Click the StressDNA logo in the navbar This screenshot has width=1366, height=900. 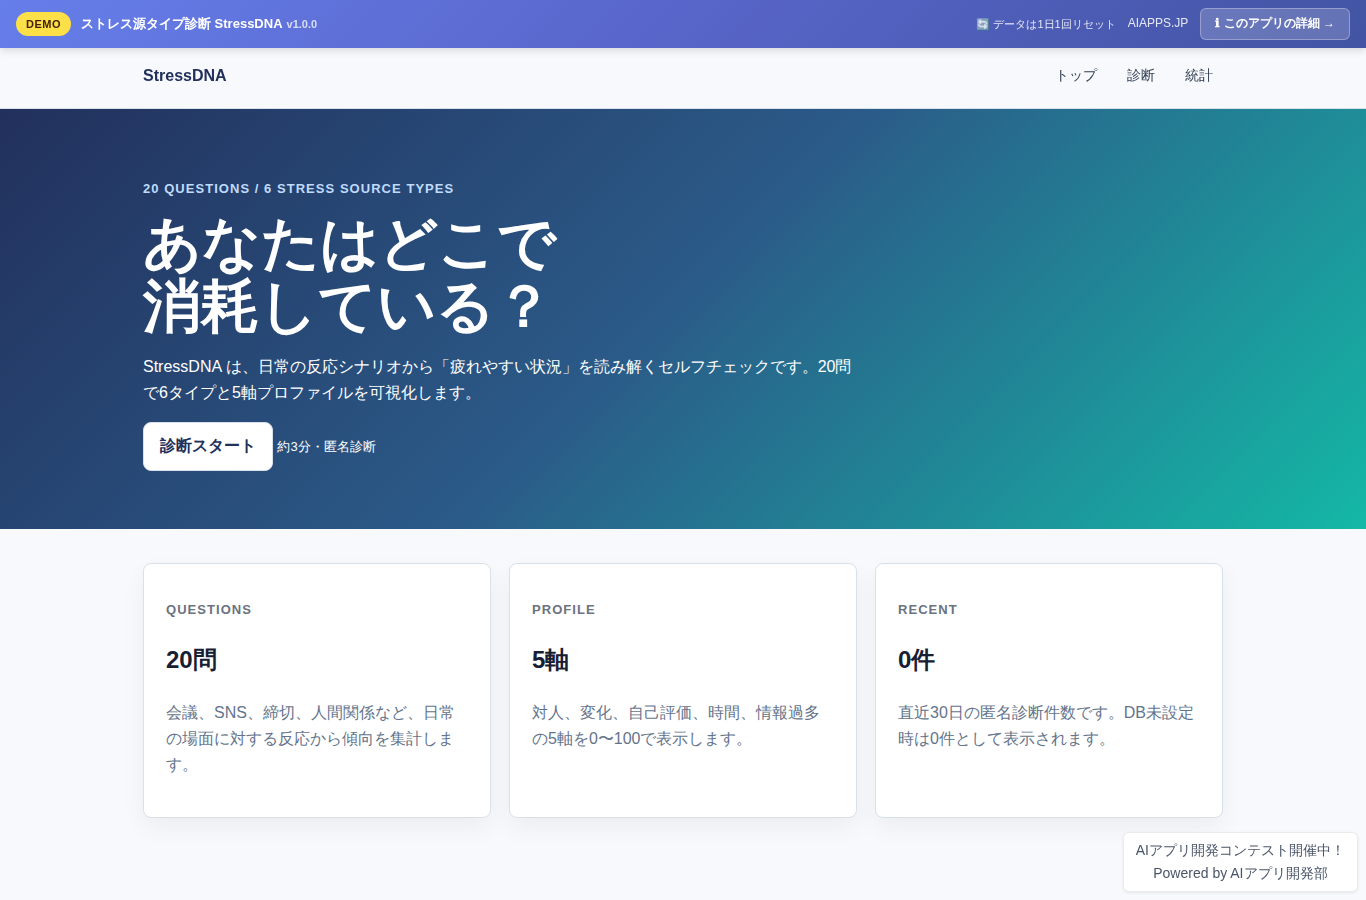pyautogui.click(x=184, y=76)
